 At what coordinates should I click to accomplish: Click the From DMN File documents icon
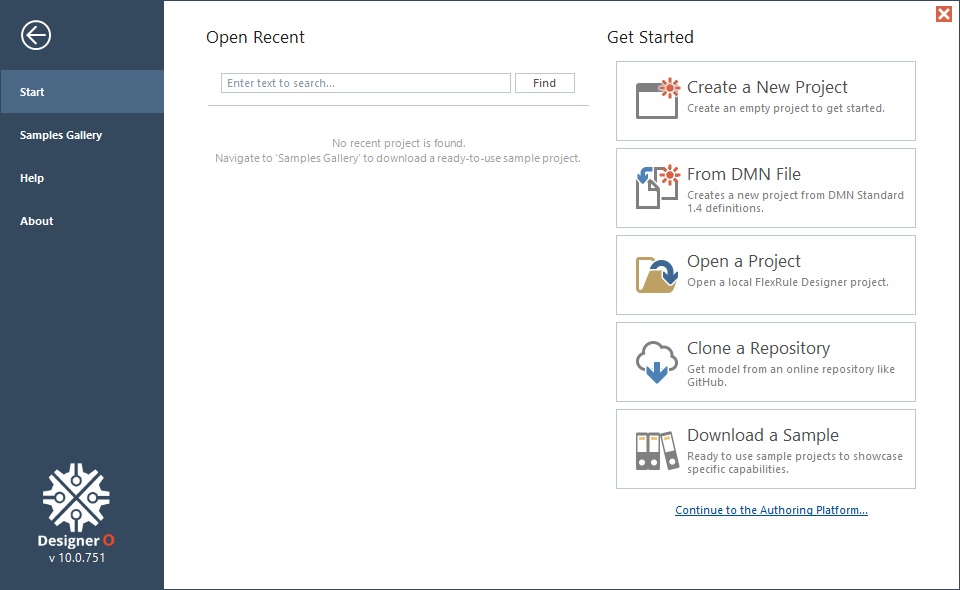658,187
